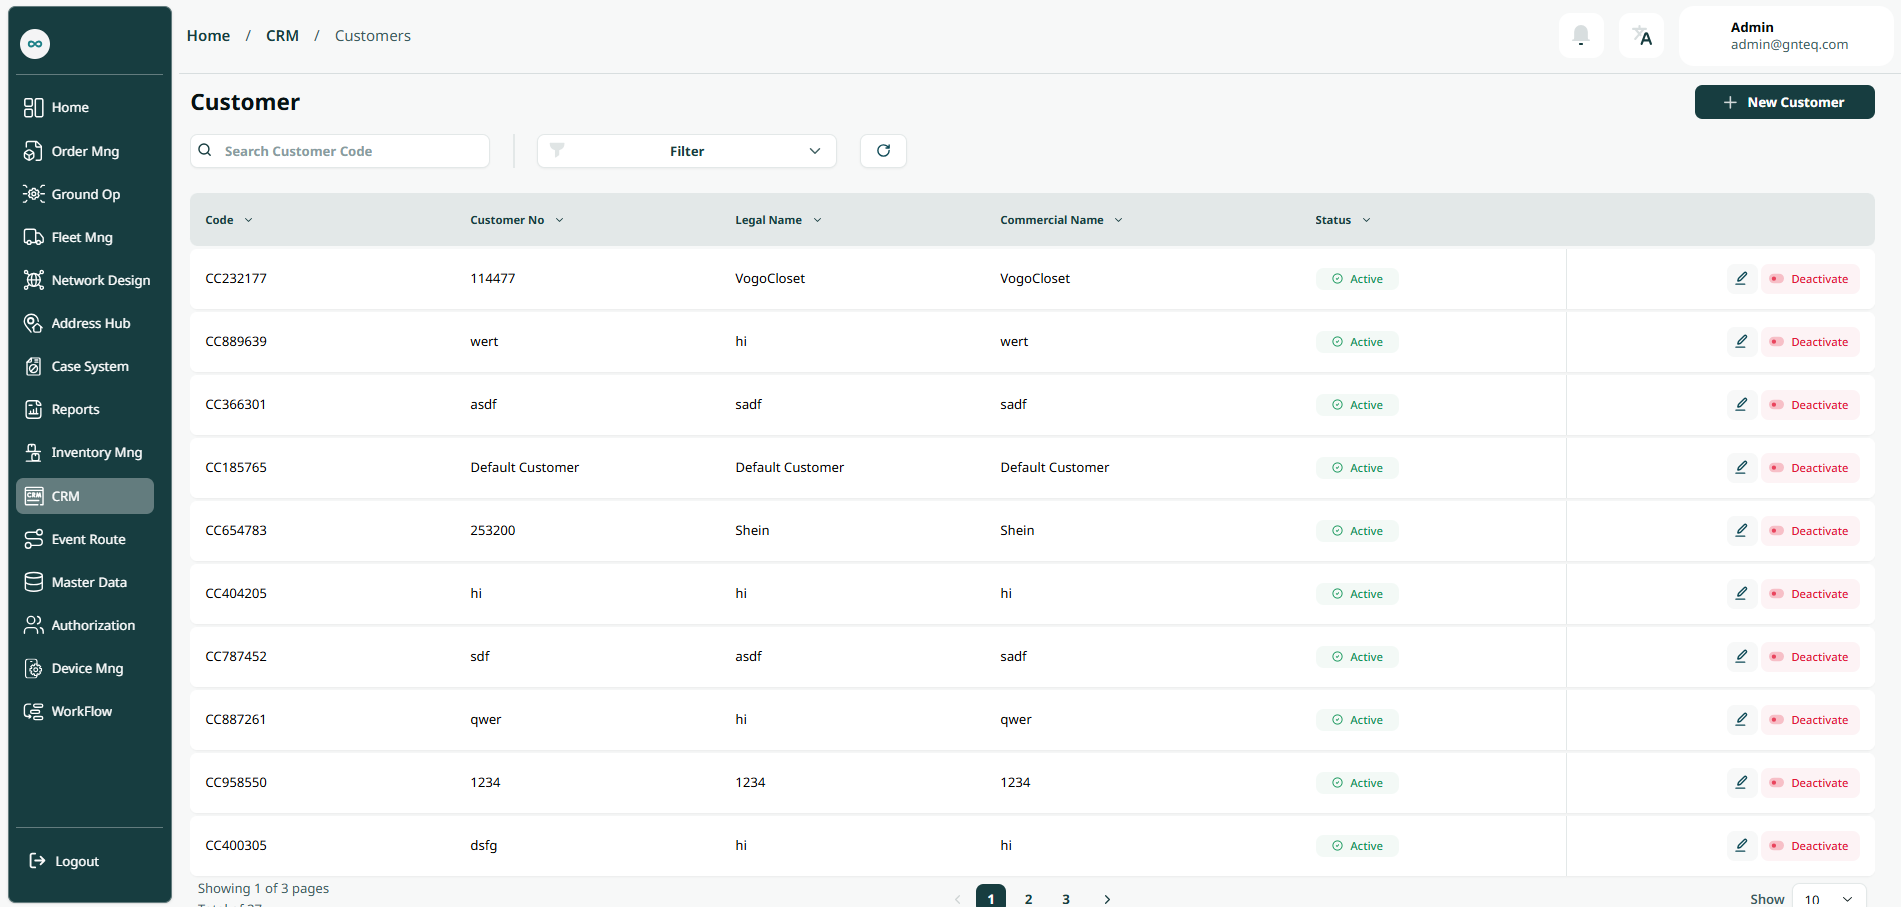Deactivate customer CC404205
Viewport: 1901px width, 907px height.
point(1810,594)
